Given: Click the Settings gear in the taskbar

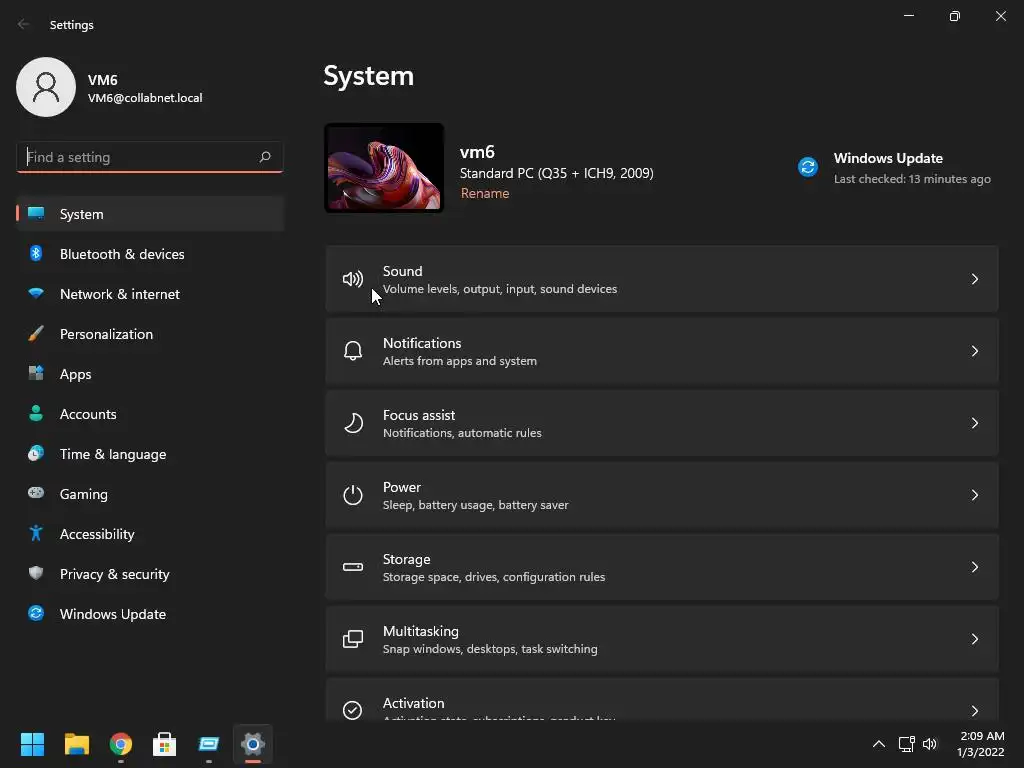Looking at the screenshot, I should (253, 744).
